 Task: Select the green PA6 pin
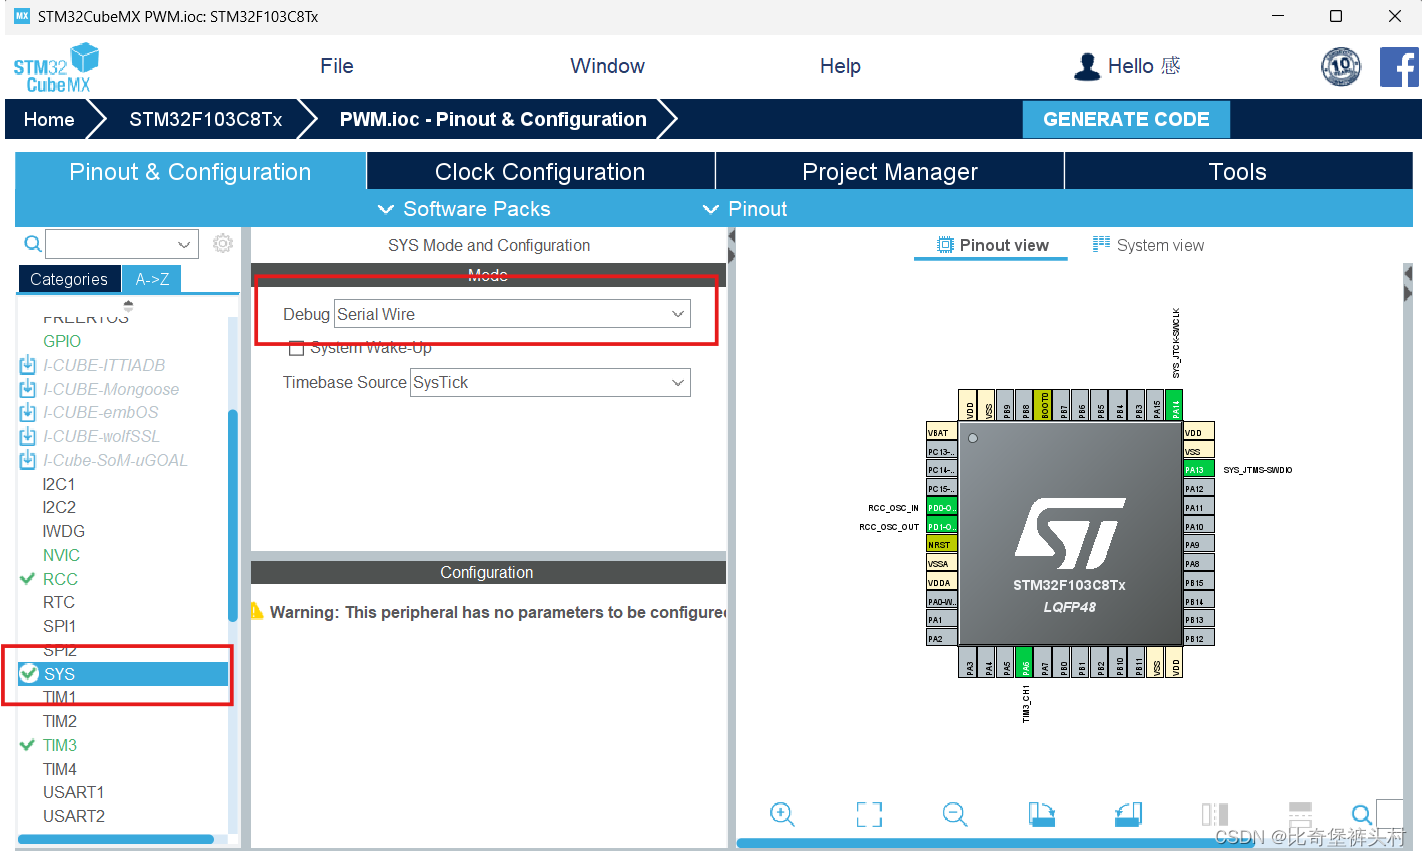[1024, 662]
